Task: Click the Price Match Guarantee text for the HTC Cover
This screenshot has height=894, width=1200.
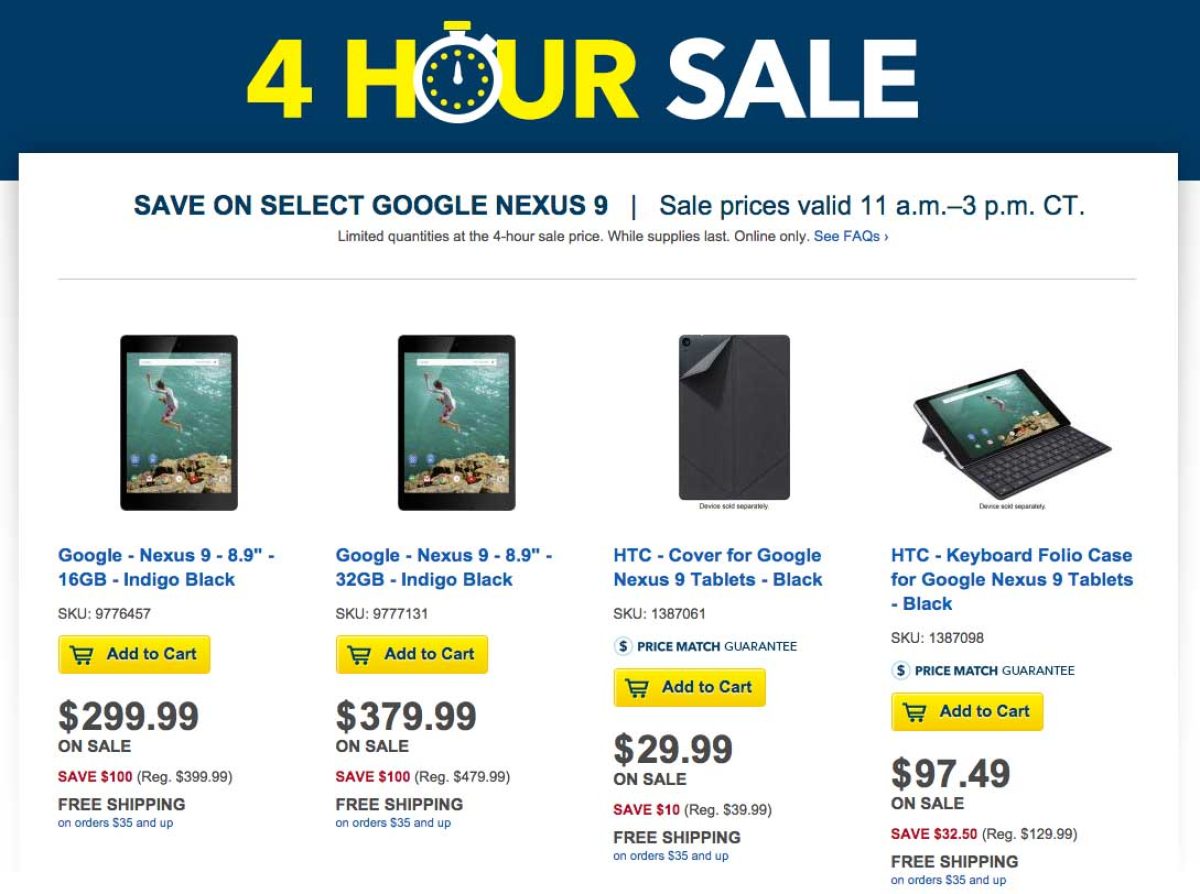Action: point(717,646)
